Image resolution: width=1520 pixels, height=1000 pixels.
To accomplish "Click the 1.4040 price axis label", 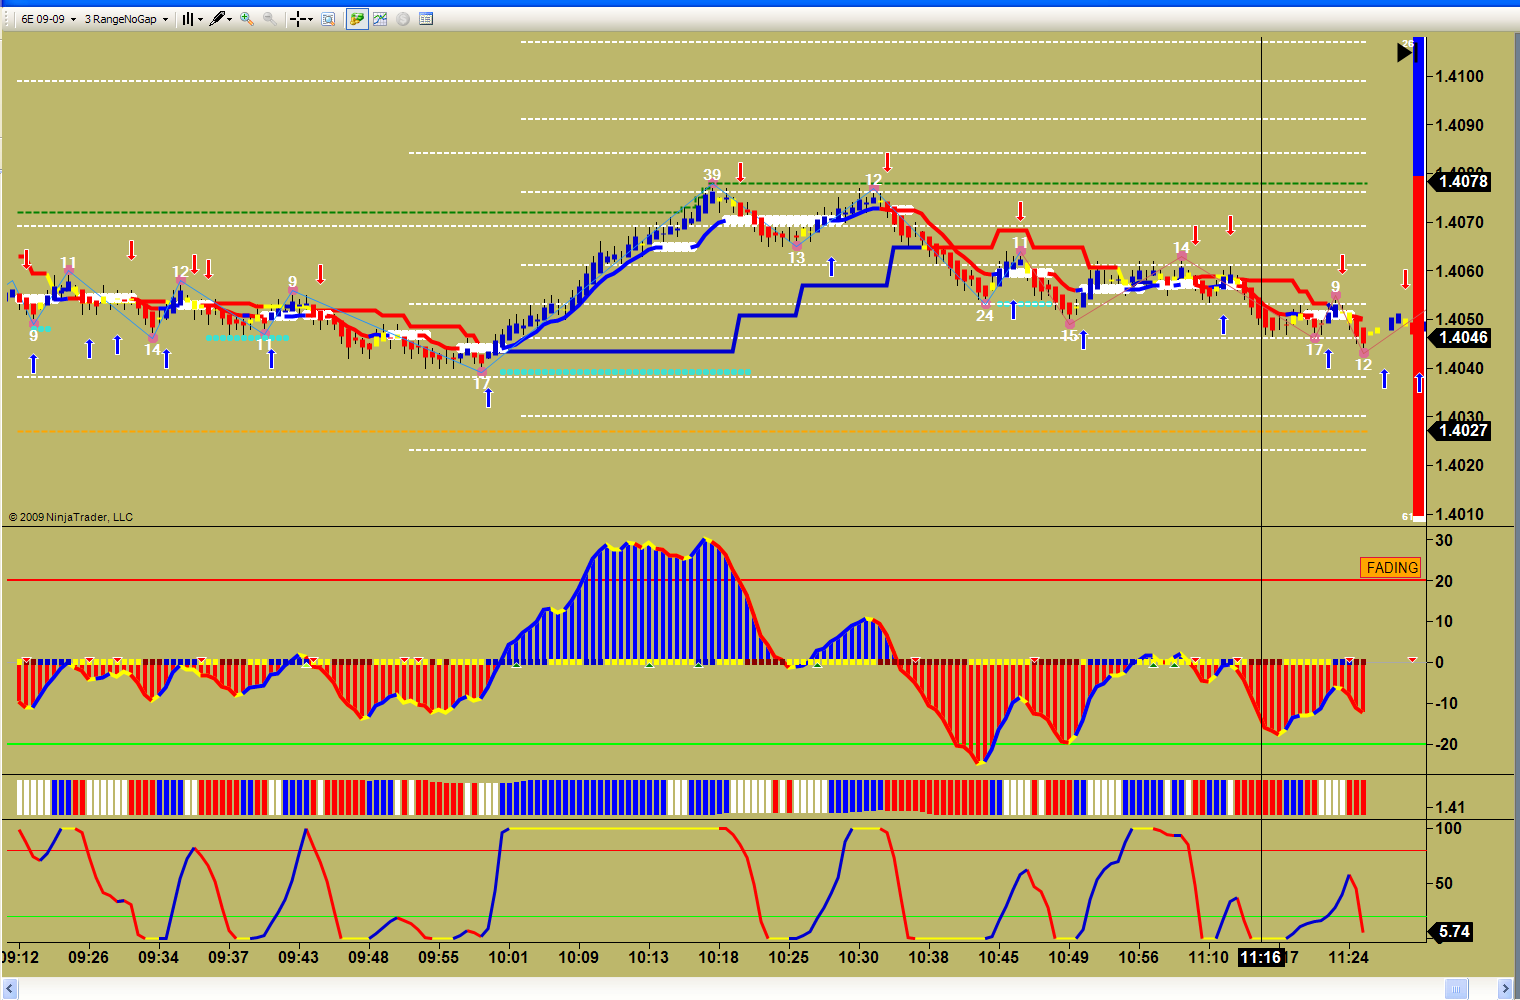I will (x=1460, y=368).
